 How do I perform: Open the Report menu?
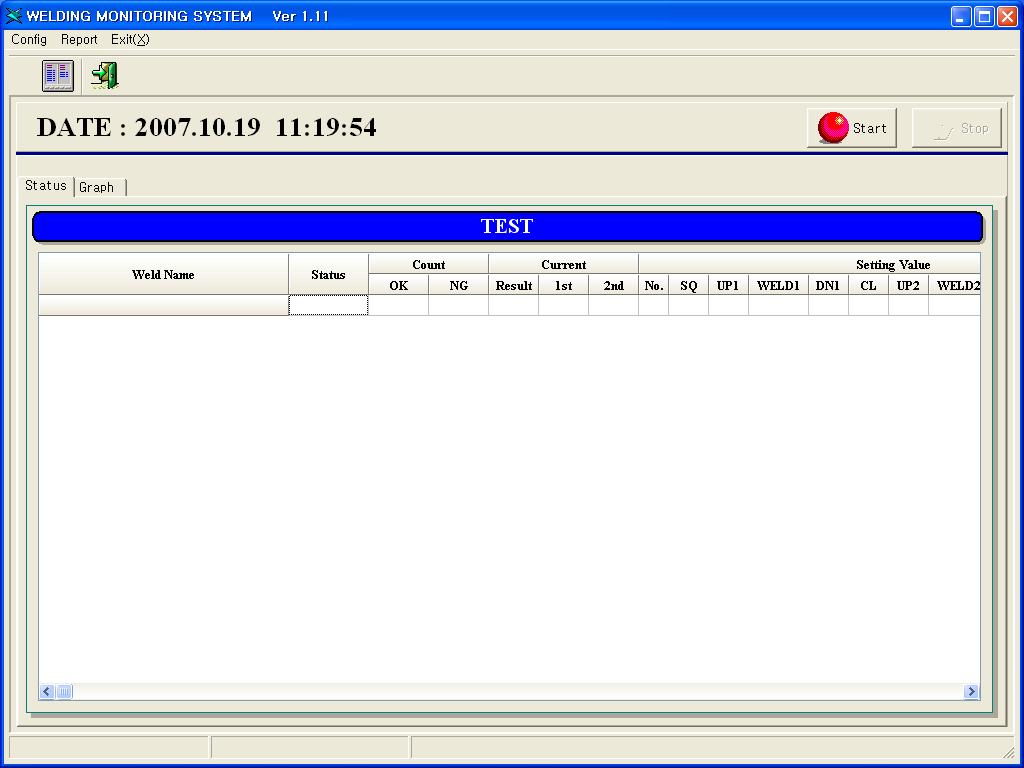point(79,40)
